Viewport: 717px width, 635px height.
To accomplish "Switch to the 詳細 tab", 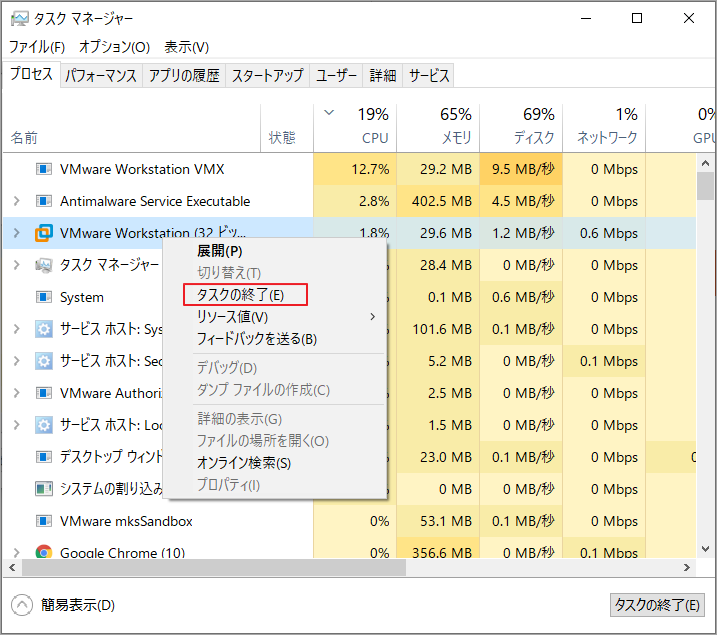I will [383, 75].
